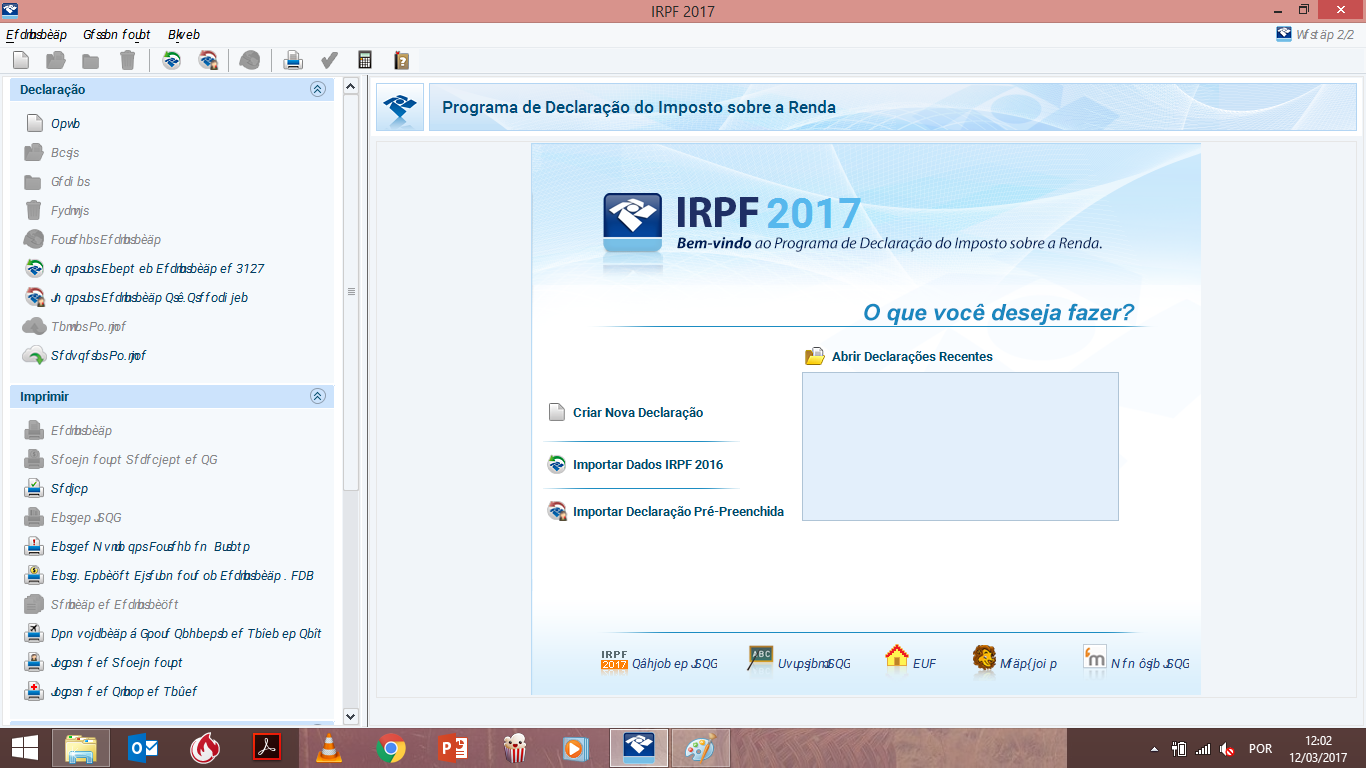This screenshot has height=768, width=1366.
Task: Click the new declaration toolbar icon
Action: (21, 61)
